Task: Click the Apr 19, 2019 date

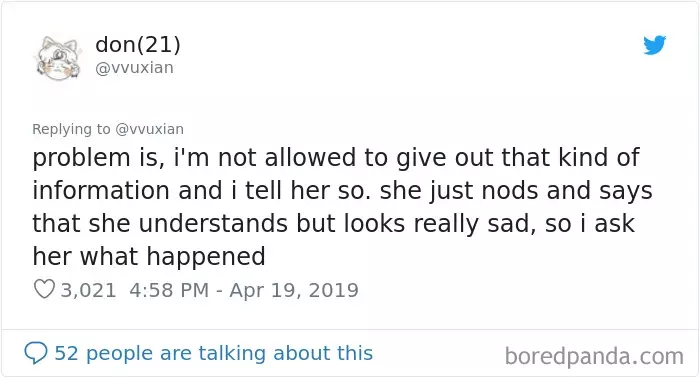Action: pos(294,290)
